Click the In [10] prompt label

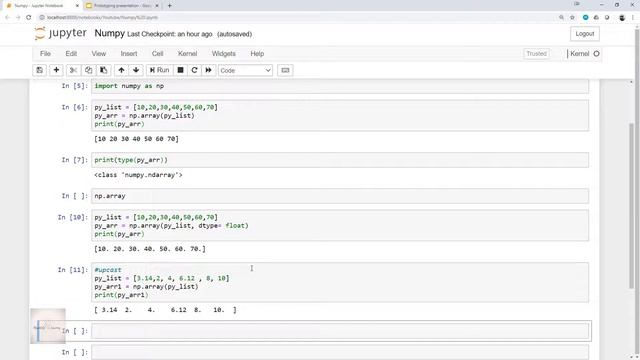[73, 217]
